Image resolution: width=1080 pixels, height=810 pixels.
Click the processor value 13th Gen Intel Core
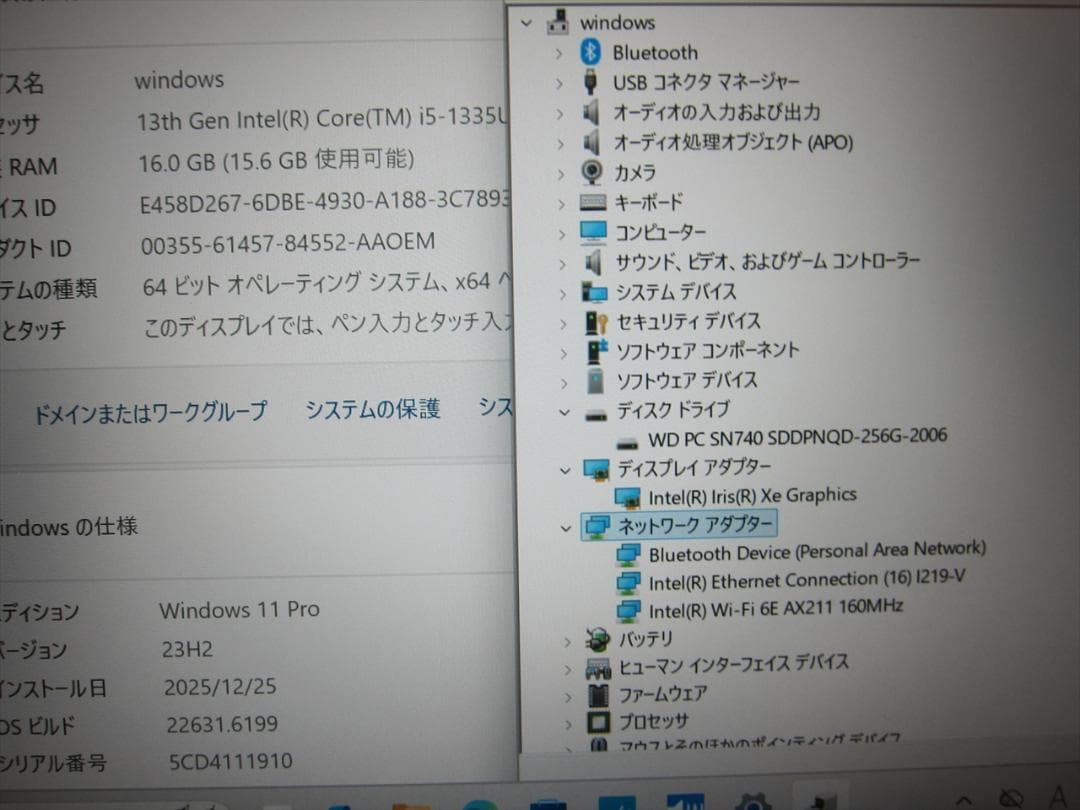point(322,119)
